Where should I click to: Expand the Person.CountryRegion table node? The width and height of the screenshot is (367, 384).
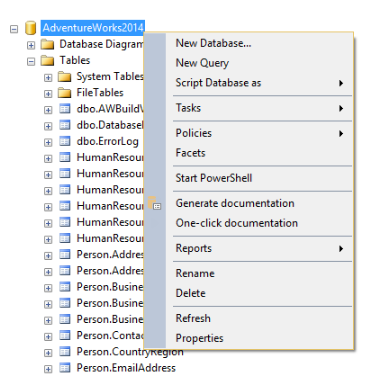coord(48,353)
